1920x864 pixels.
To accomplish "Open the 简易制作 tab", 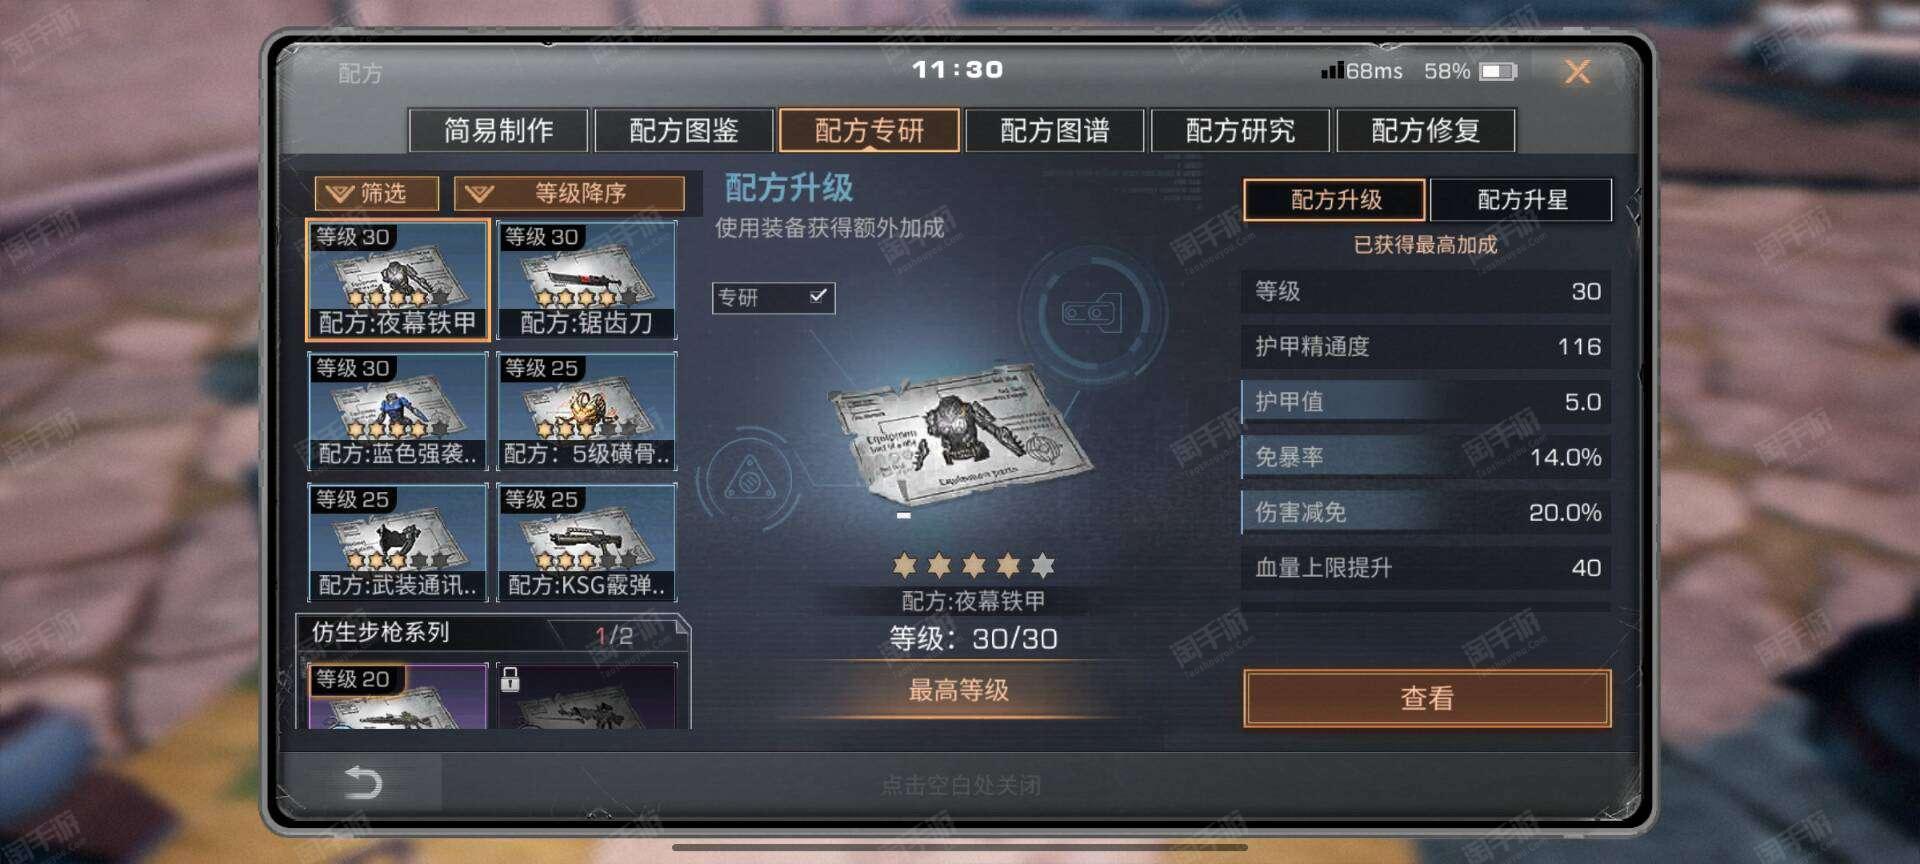I will click(x=498, y=130).
